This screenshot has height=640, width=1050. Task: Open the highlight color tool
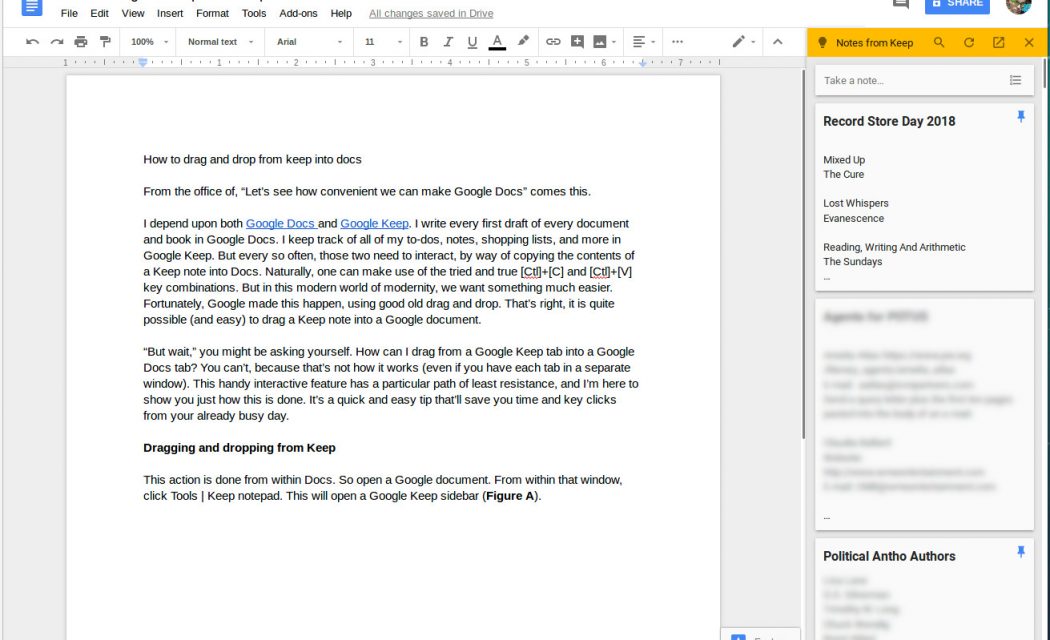(x=523, y=42)
